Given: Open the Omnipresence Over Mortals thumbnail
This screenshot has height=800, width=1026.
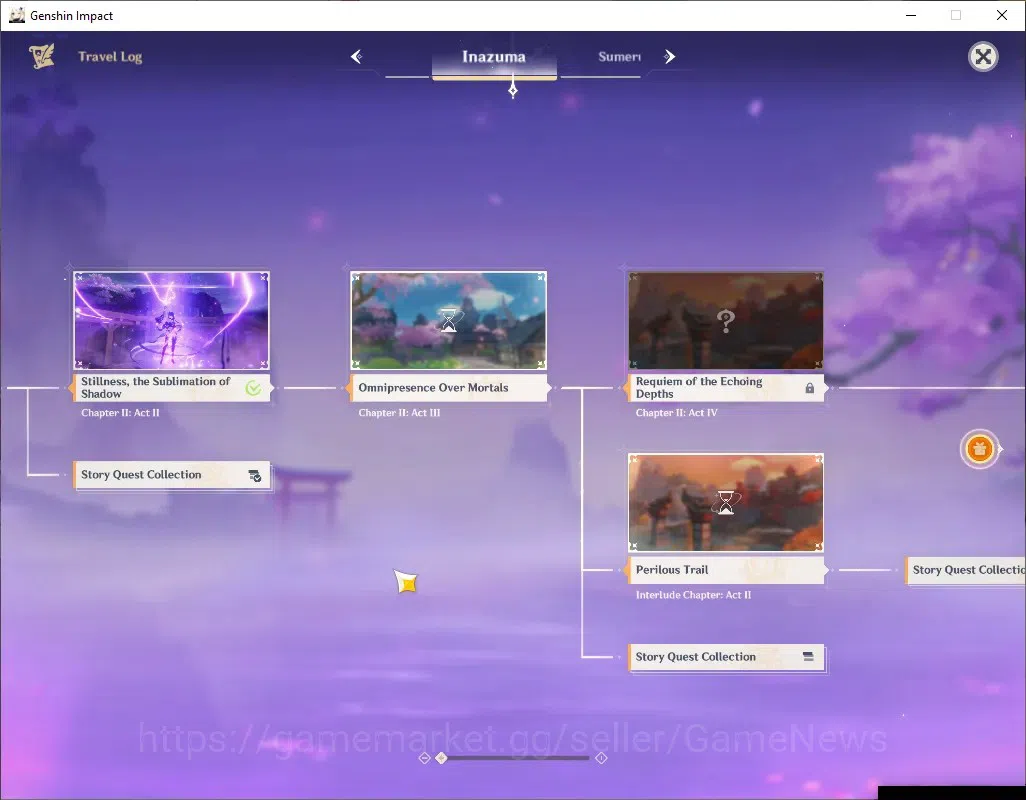Looking at the screenshot, I should coord(448,321).
